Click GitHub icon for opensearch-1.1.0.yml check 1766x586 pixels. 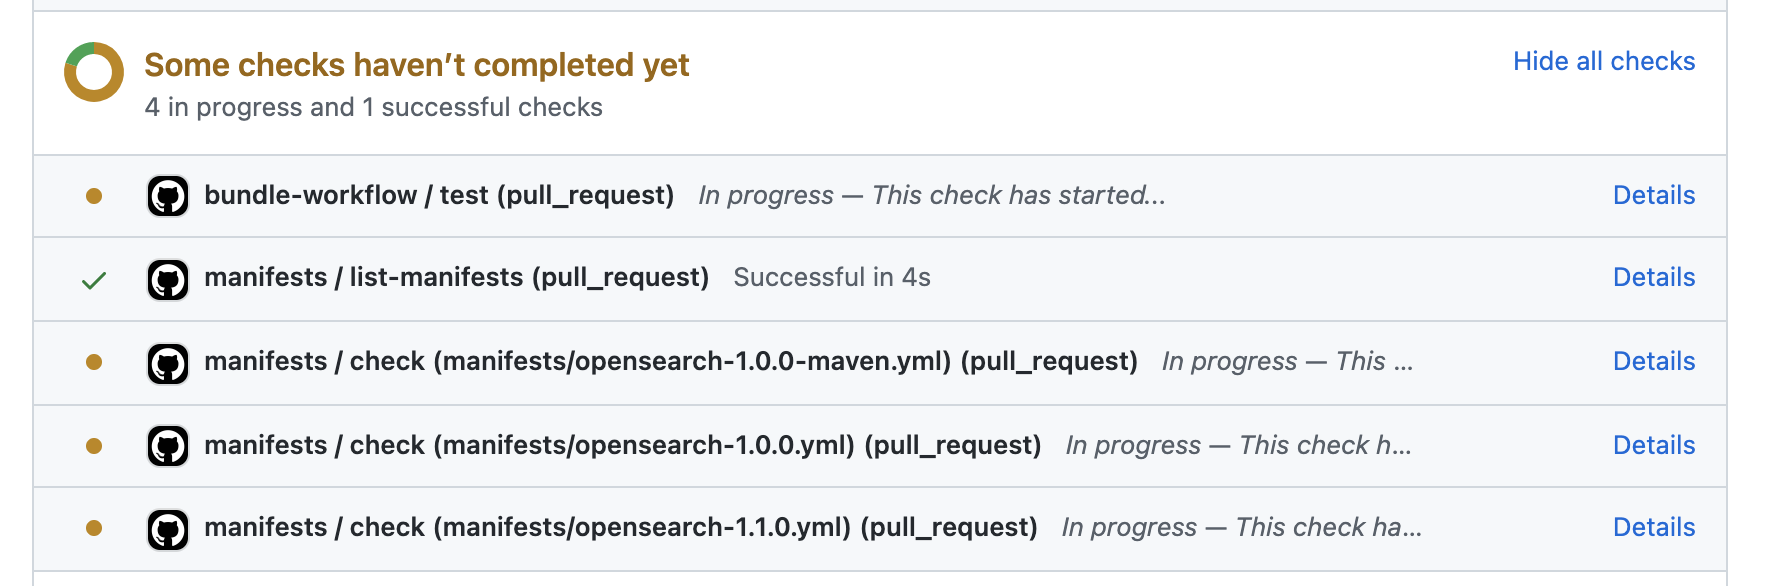point(168,529)
